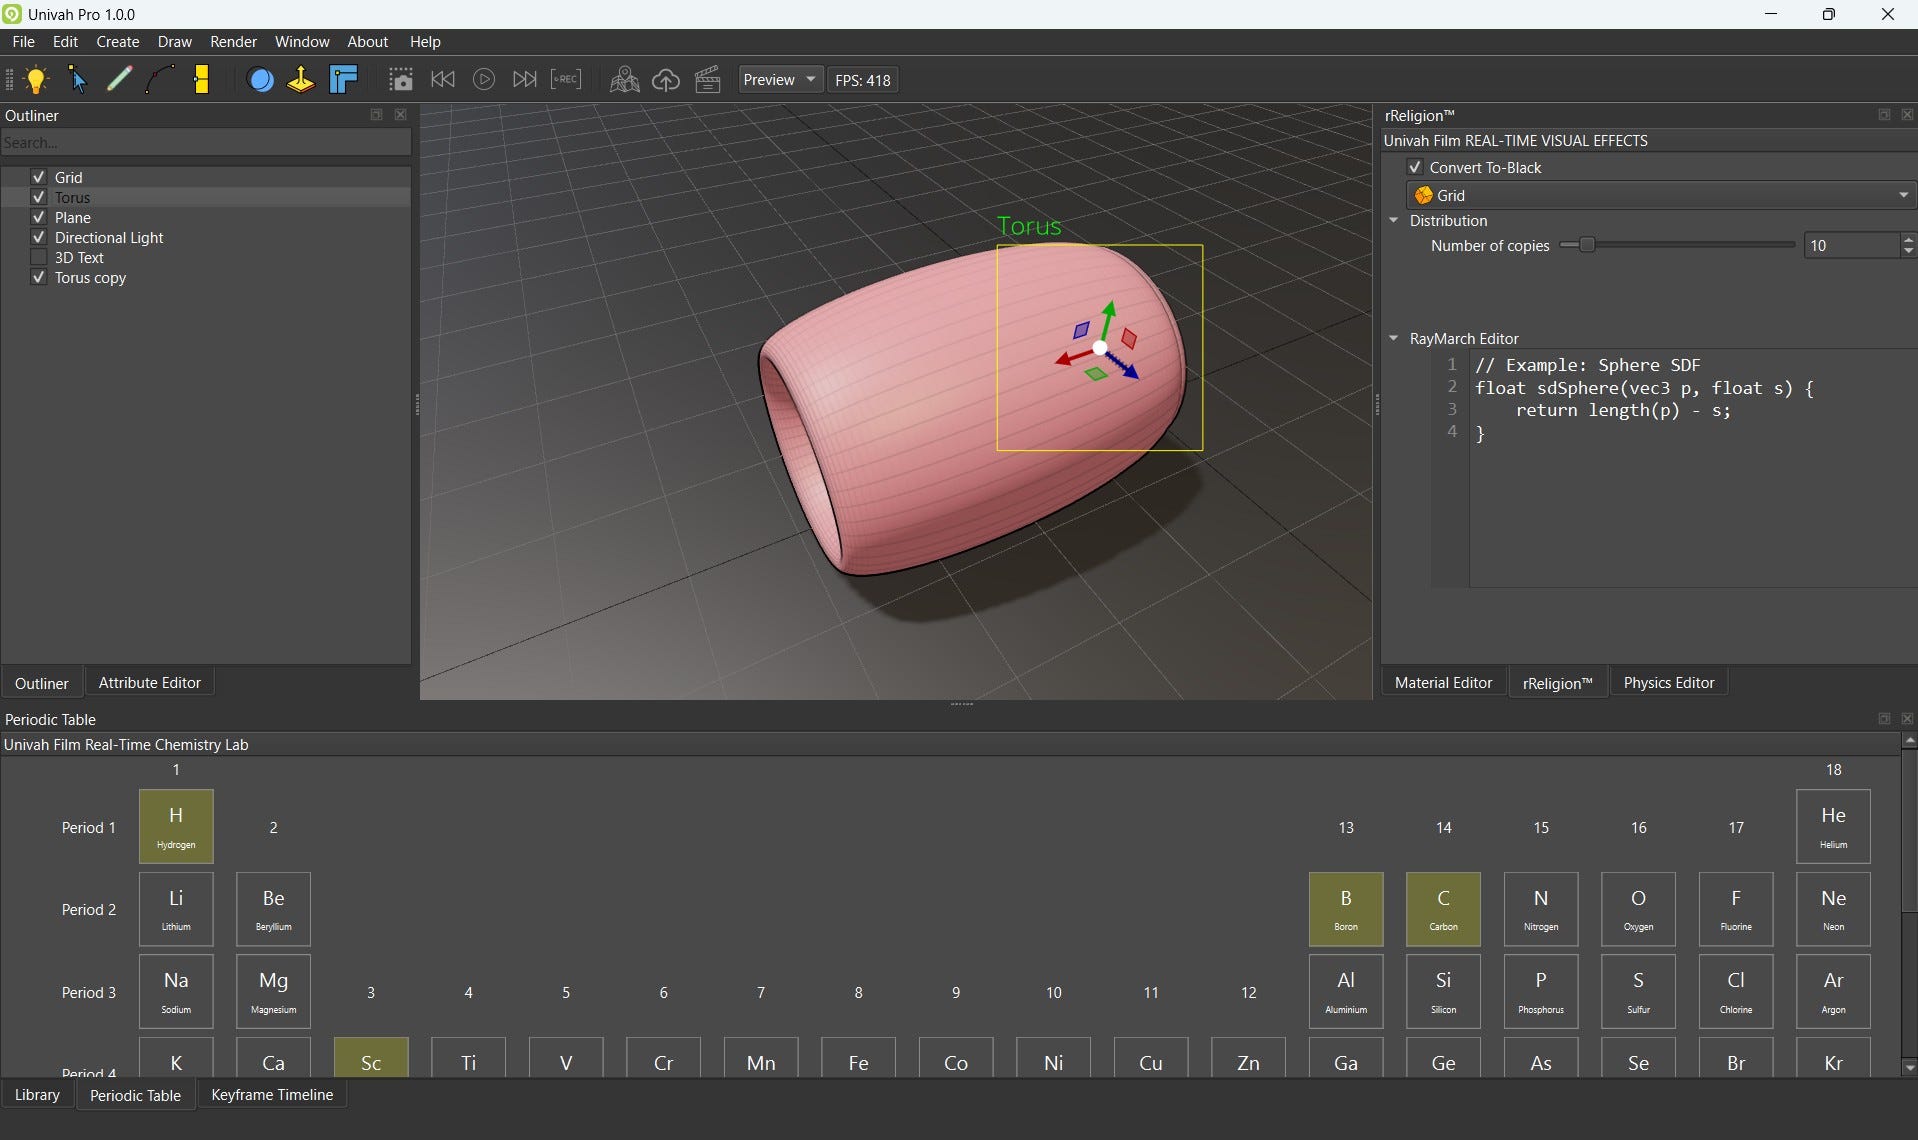Select the arrow selection tool
Image resolution: width=1918 pixels, height=1140 pixels.
click(x=78, y=80)
